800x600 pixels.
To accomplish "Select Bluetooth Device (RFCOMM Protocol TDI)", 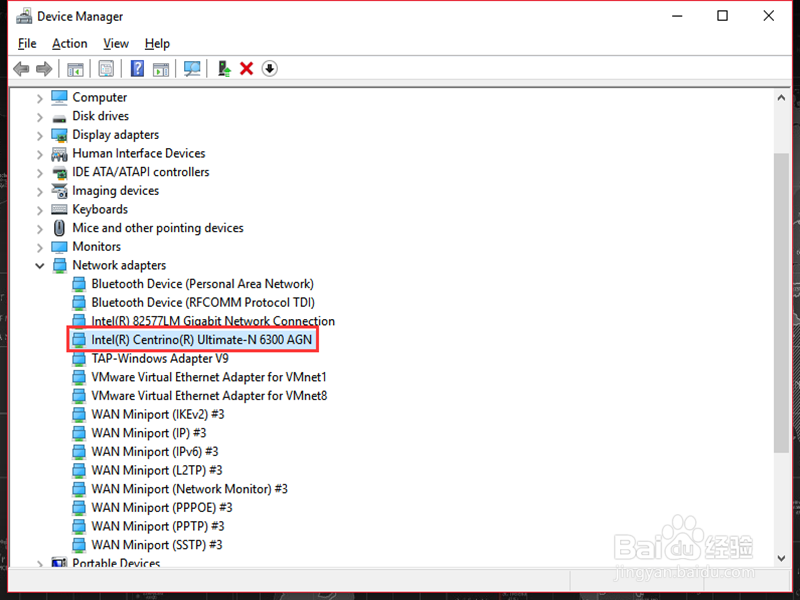I will [x=203, y=303].
